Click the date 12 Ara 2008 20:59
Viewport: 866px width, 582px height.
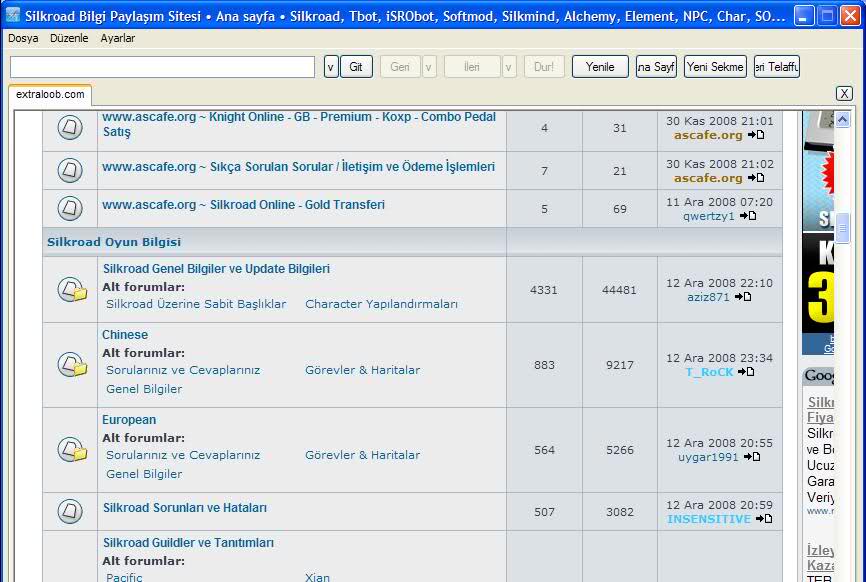(x=719, y=505)
